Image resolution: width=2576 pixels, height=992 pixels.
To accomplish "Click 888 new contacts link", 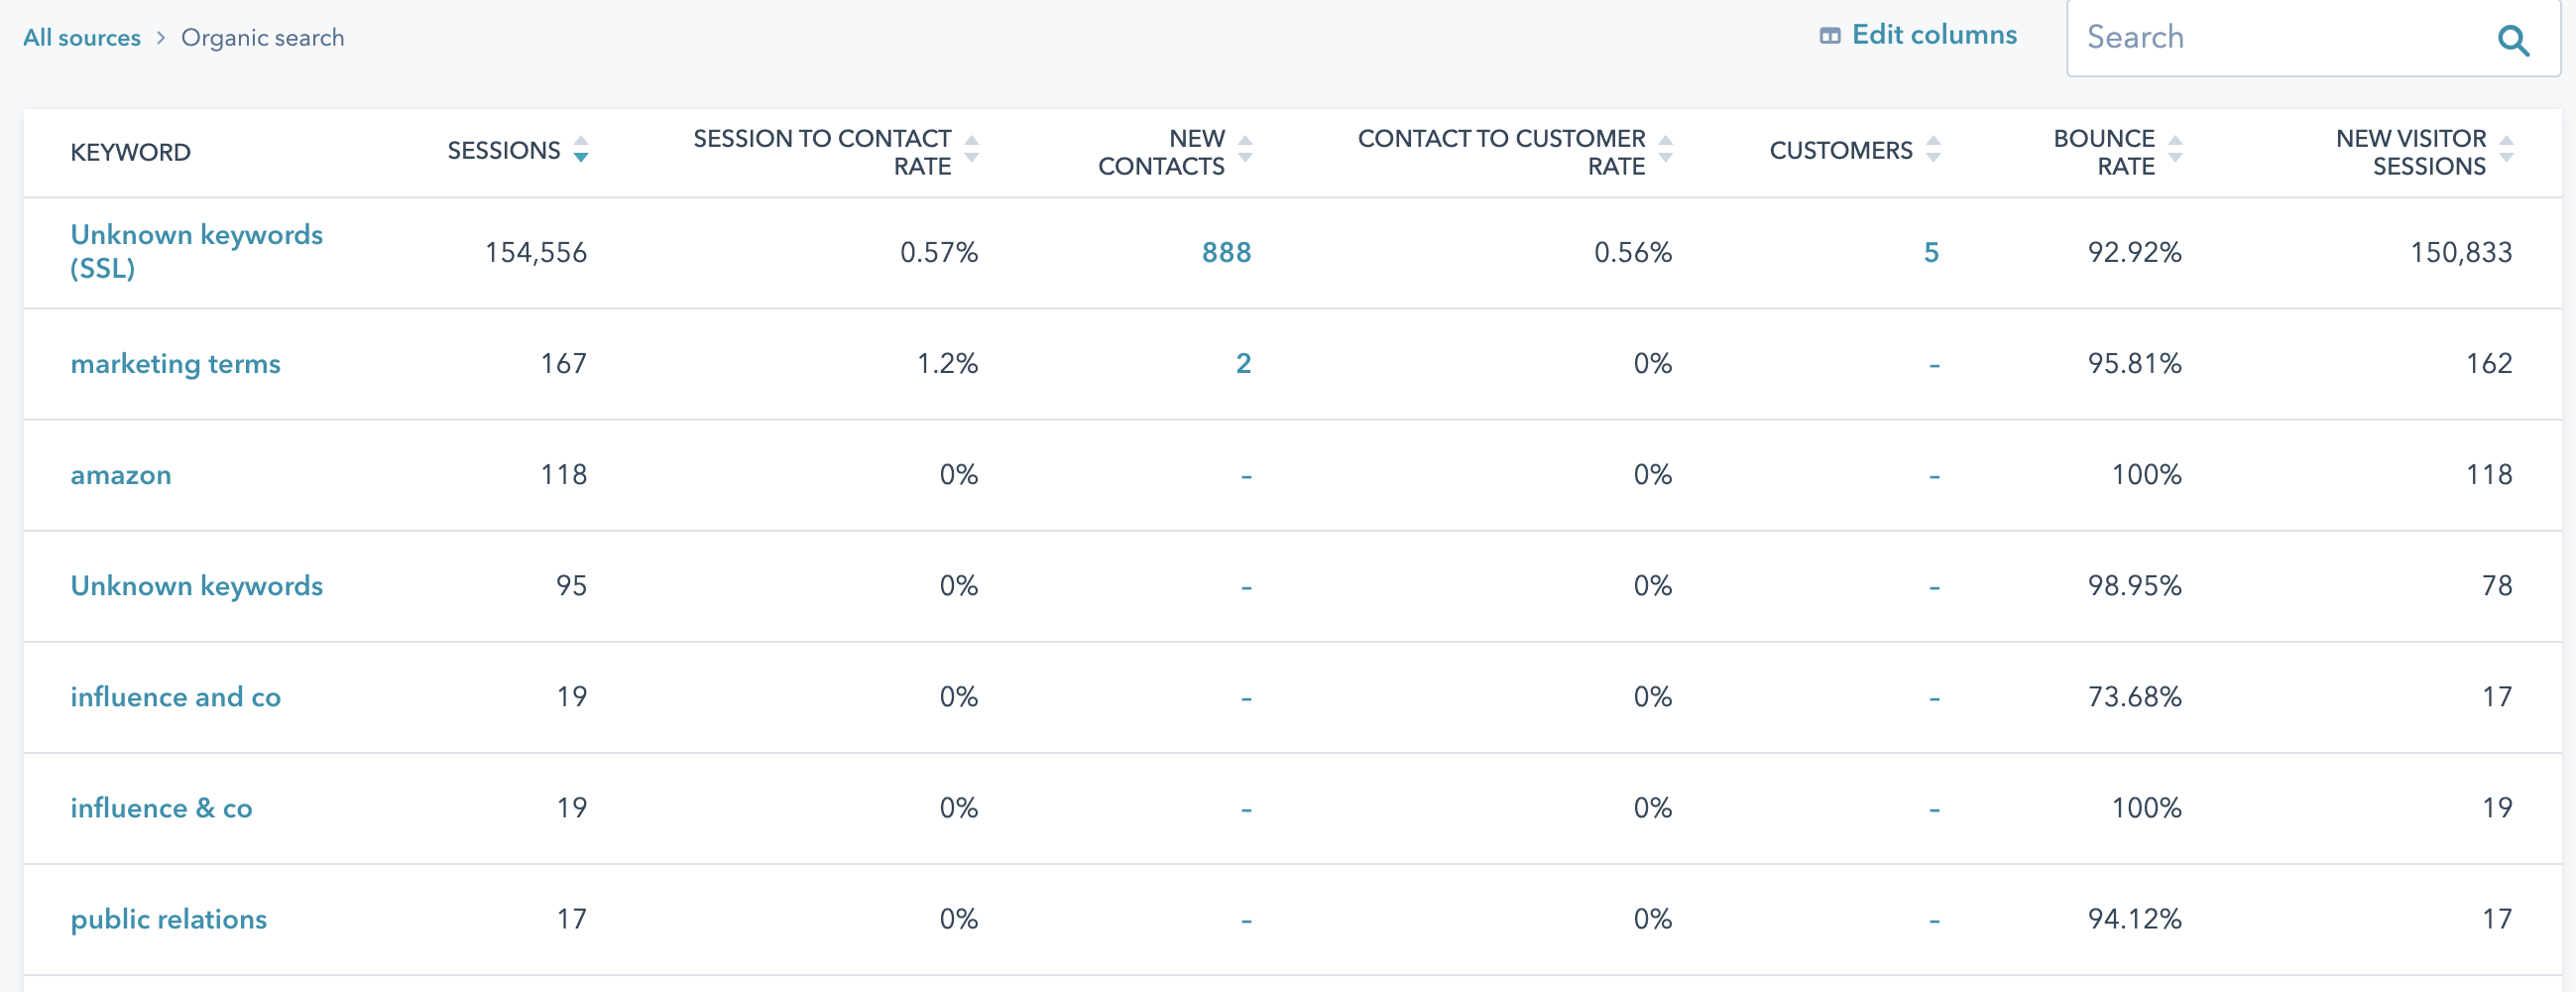I will (1226, 252).
